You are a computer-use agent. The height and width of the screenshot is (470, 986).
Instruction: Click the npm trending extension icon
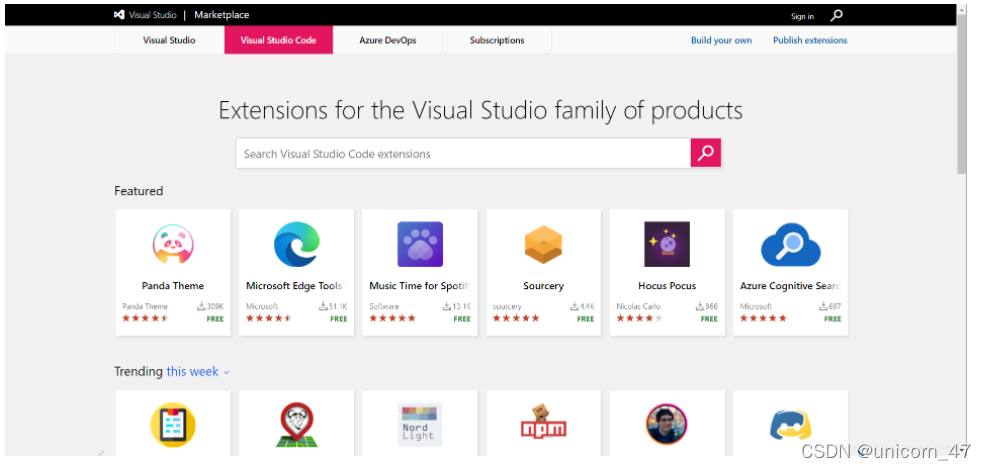click(x=543, y=423)
